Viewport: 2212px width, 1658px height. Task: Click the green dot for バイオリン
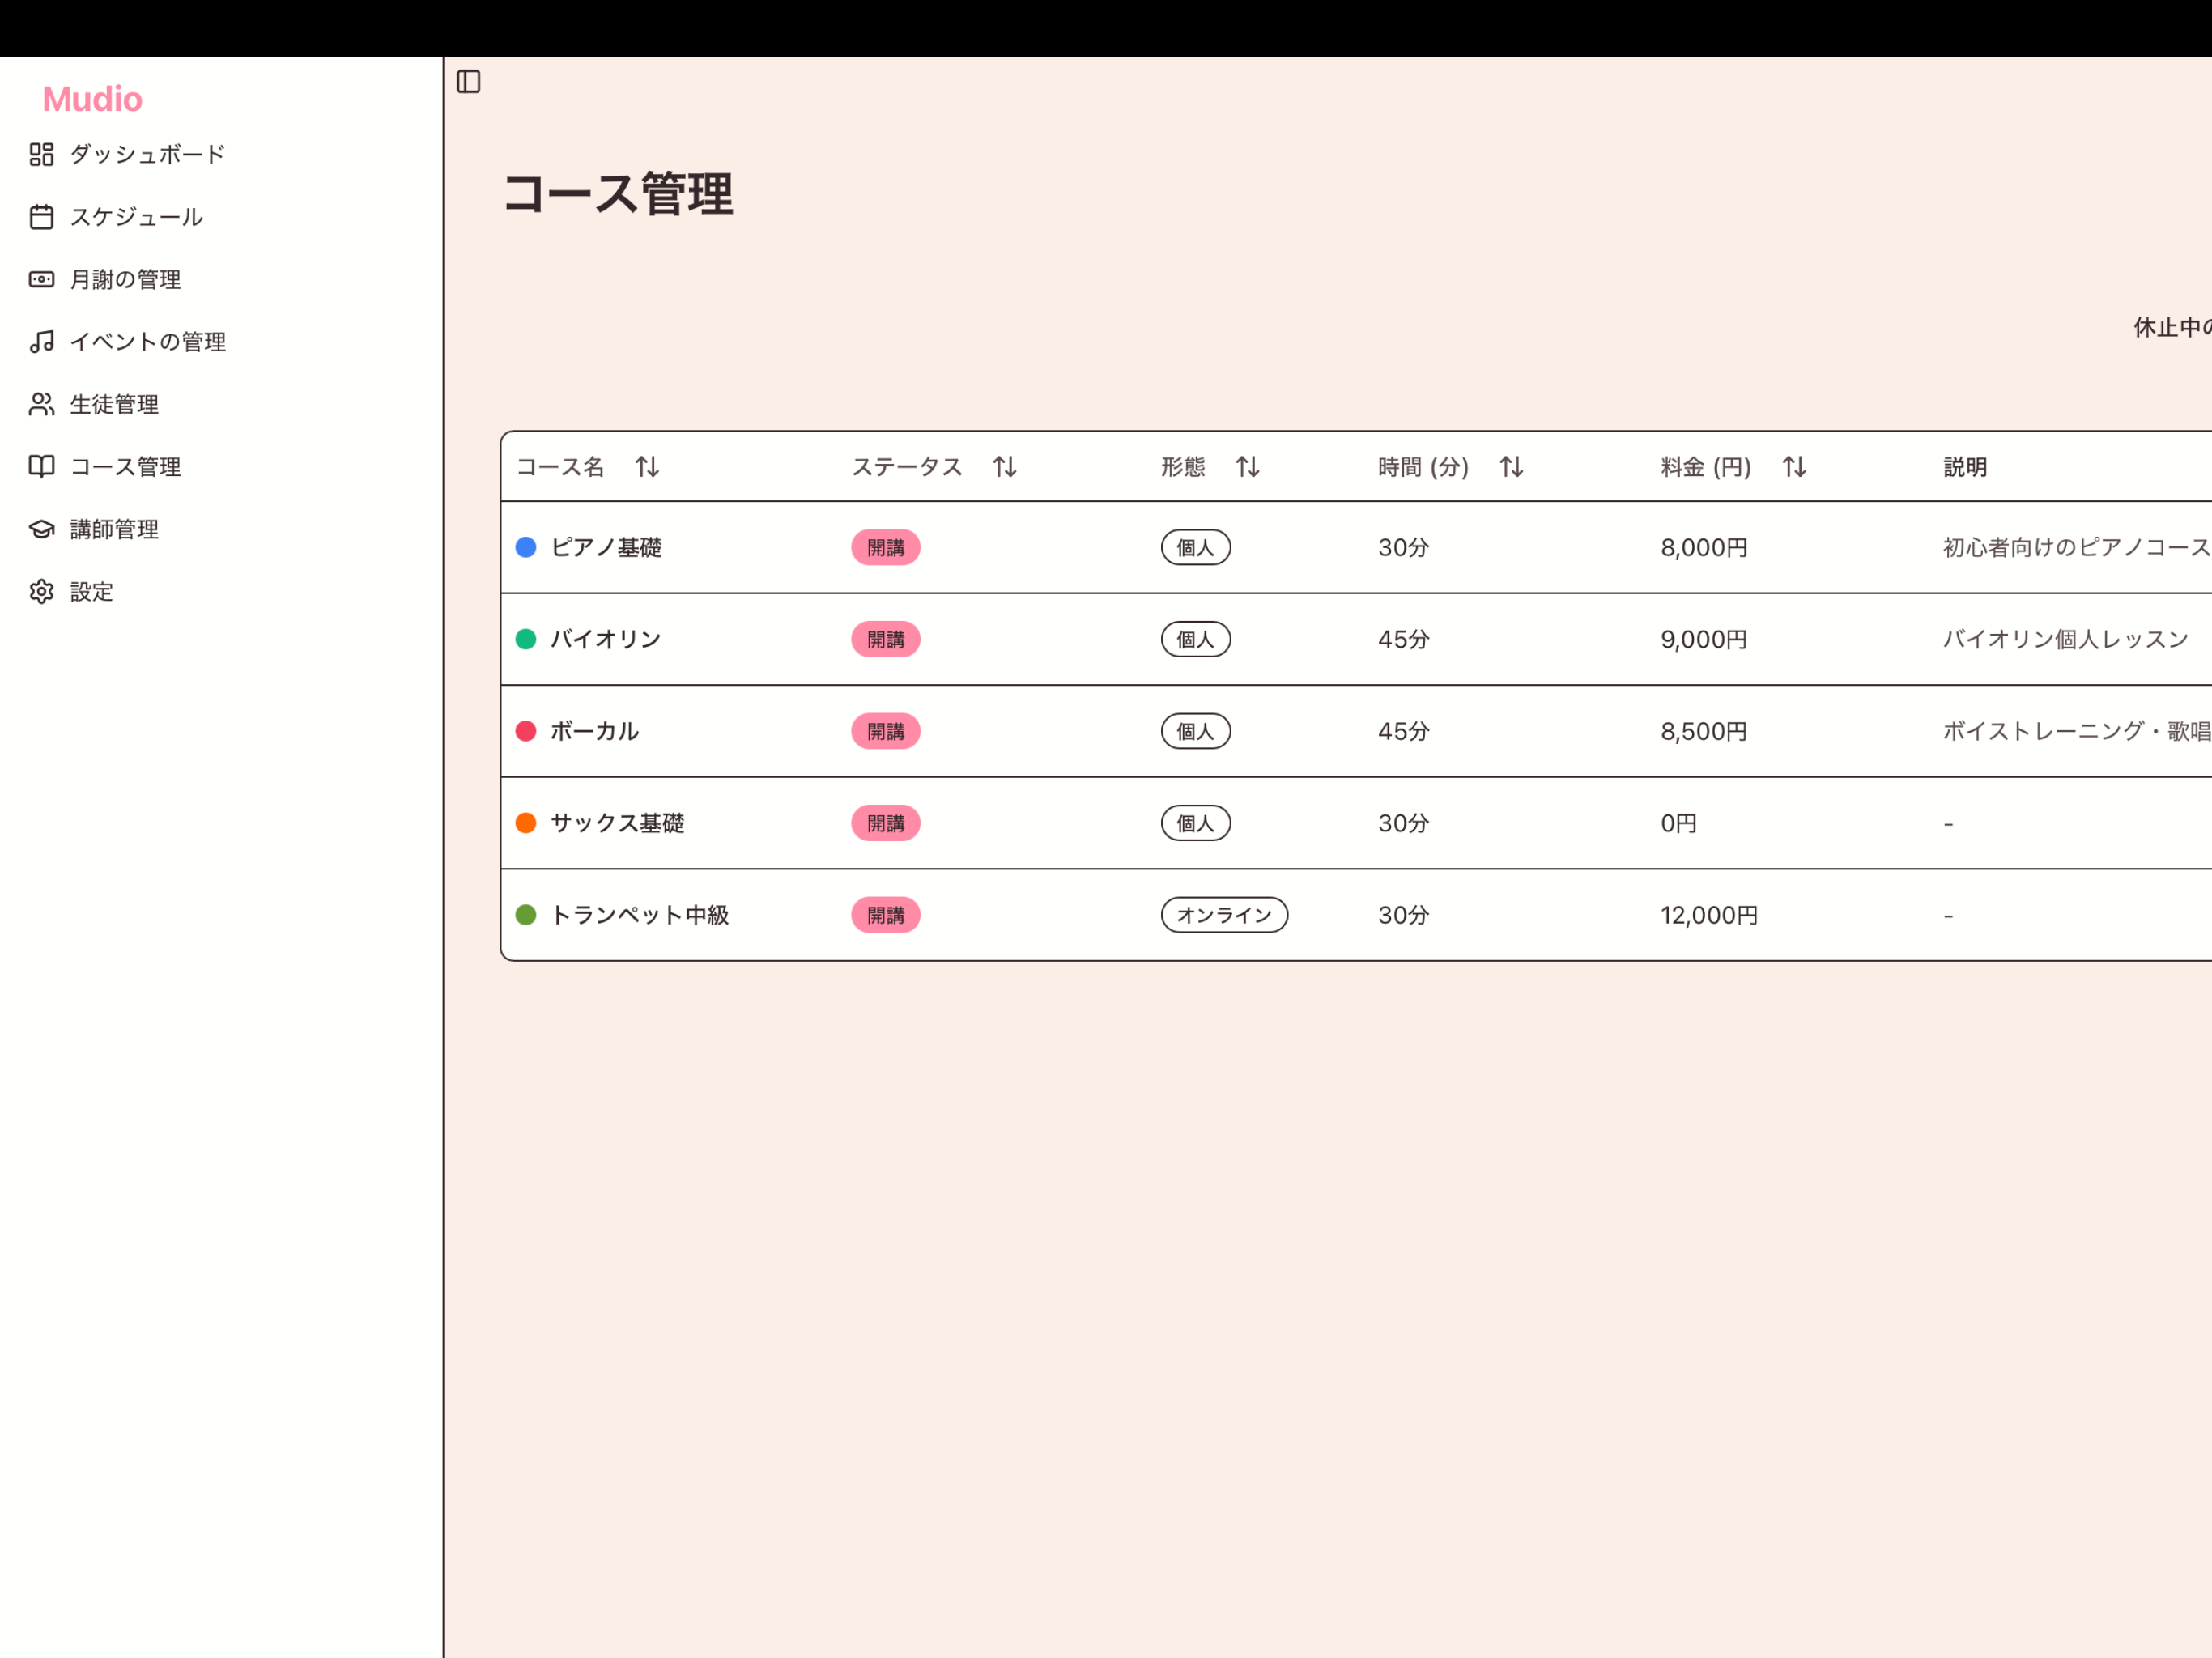click(x=526, y=639)
